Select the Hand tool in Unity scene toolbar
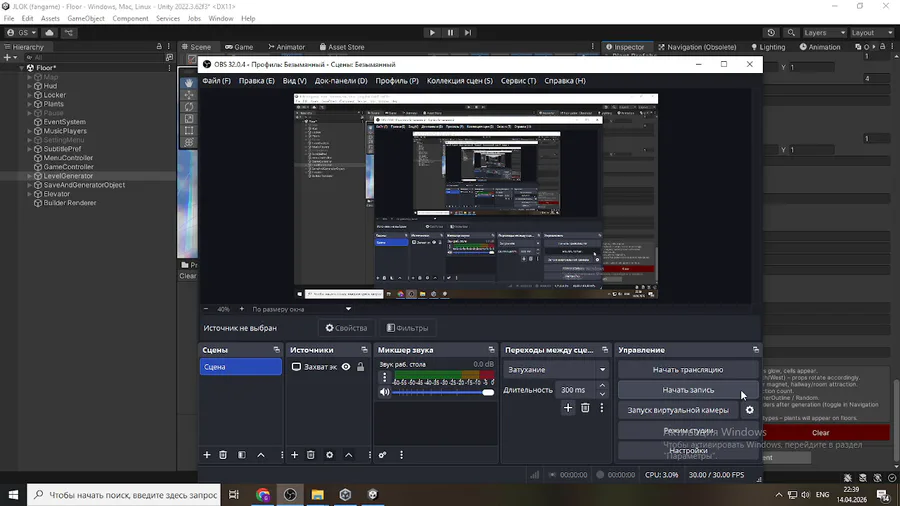This screenshot has width=900, height=506. pyautogui.click(x=189, y=83)
